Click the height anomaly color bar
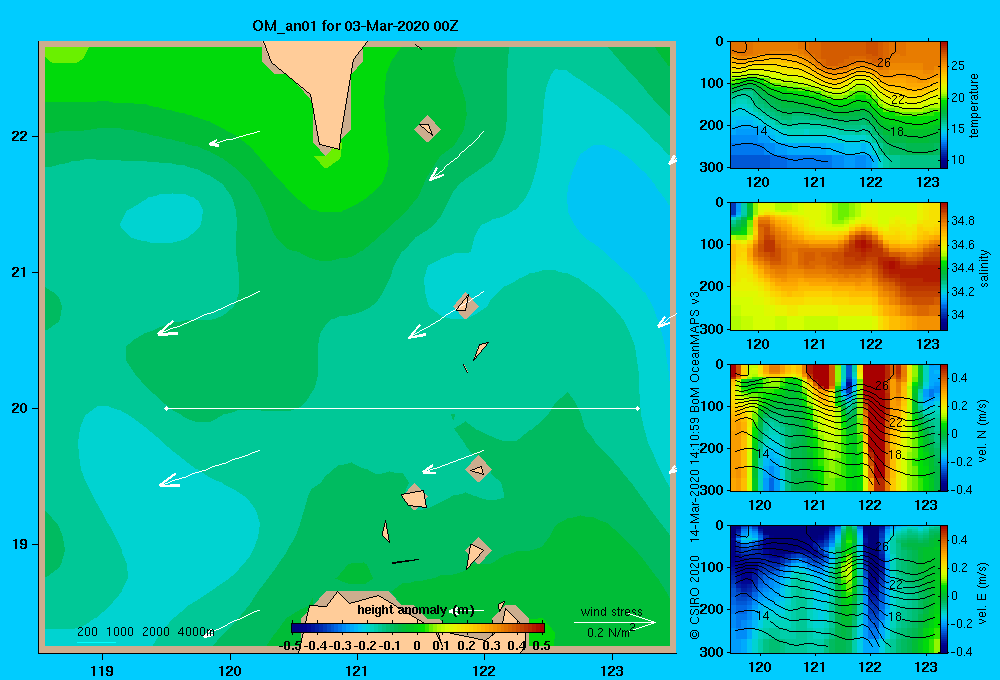This screenshot has width=1000, height=680. (418, 628)
